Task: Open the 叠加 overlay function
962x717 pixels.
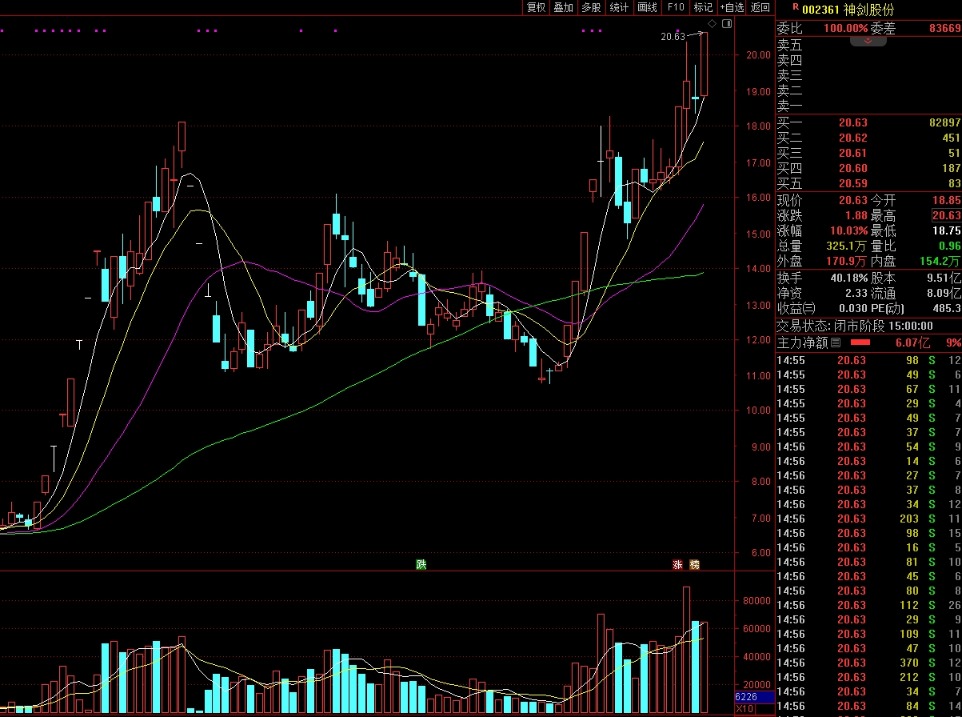Action: [x=564, y=7]
